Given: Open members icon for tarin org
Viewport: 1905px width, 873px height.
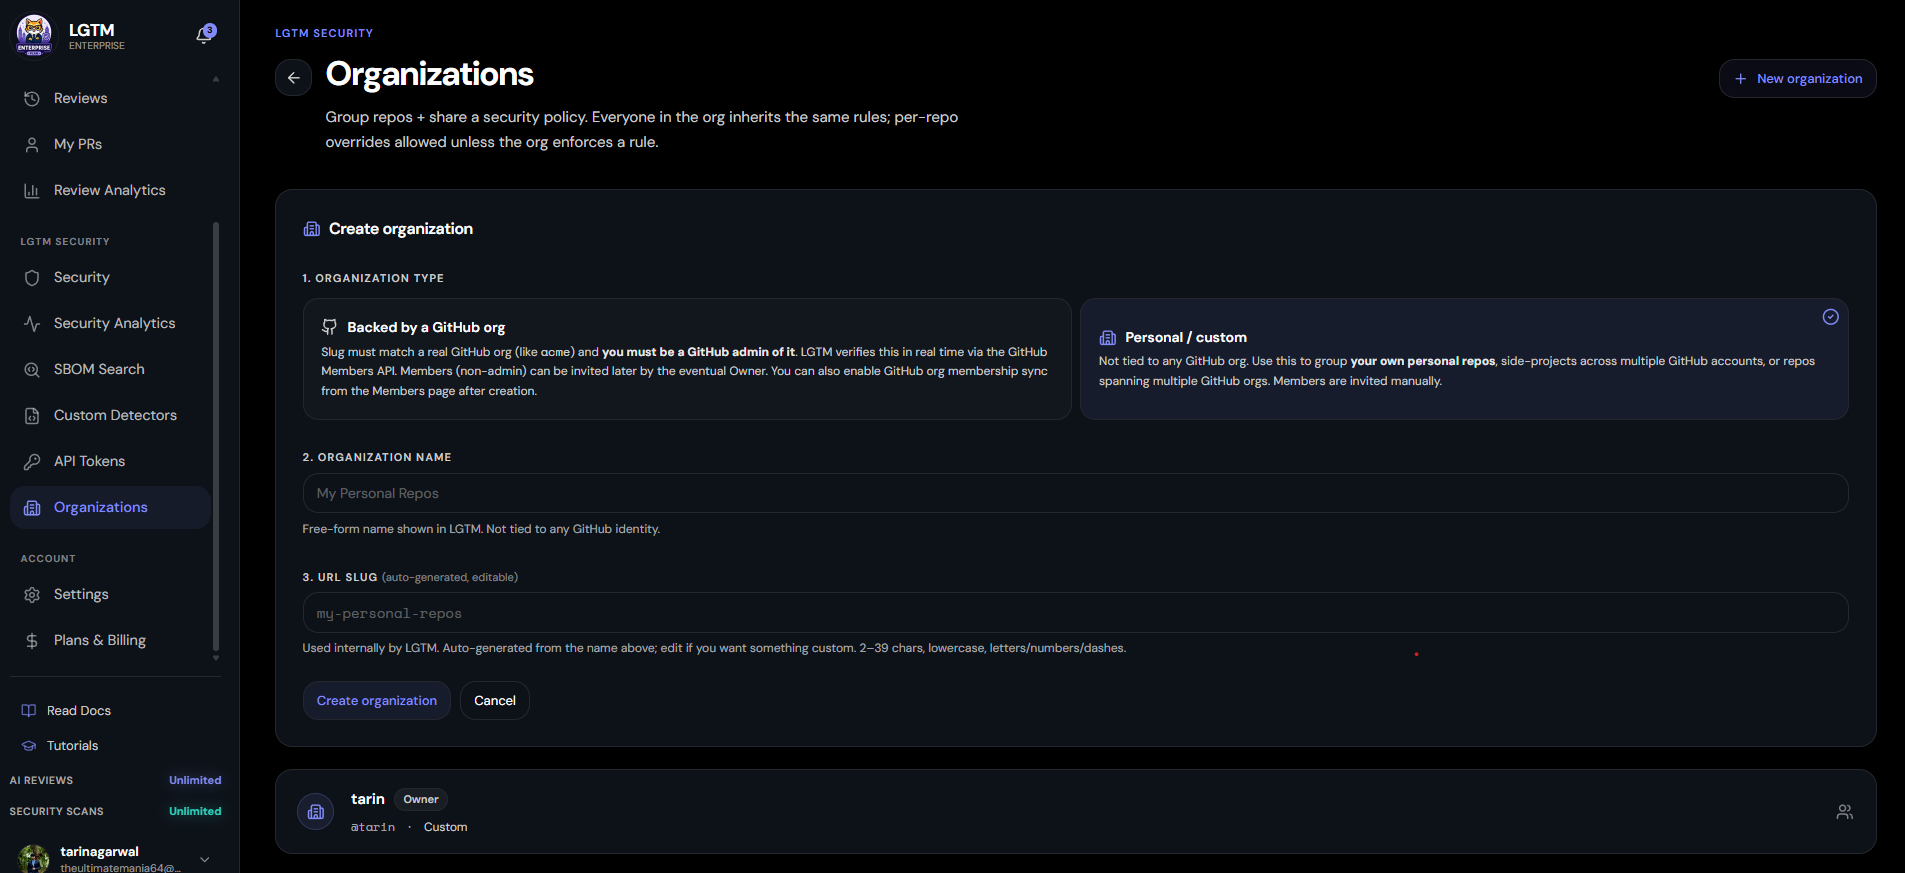Looking at the screenshot, I should click(1845, 812).
